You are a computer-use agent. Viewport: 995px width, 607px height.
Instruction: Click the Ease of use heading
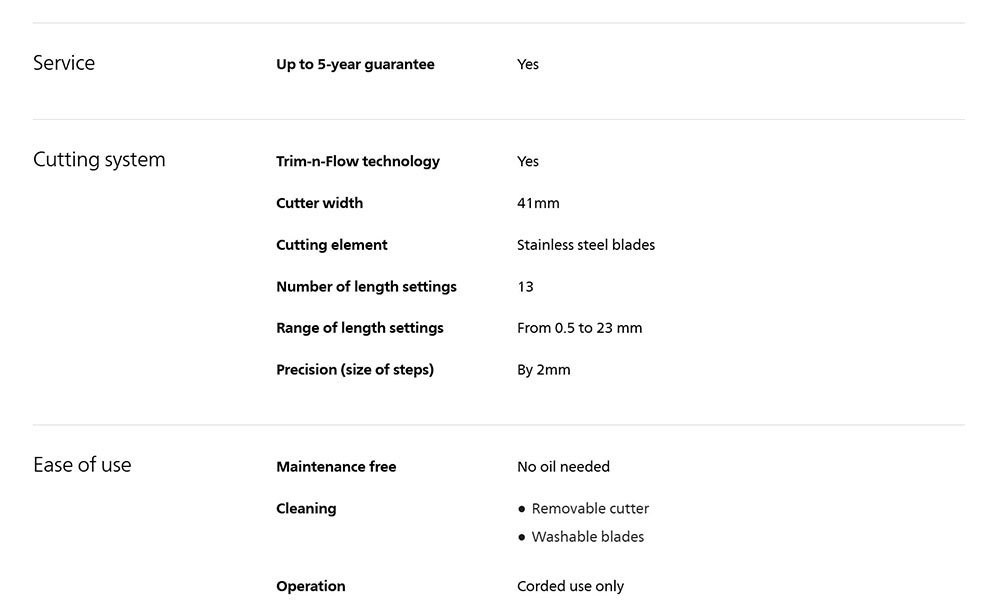(x=82, y=465)
